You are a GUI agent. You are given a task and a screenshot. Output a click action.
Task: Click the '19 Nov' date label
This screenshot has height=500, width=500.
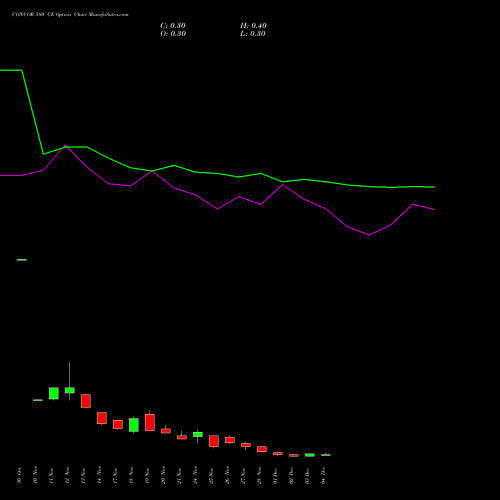tap(147, 476)
